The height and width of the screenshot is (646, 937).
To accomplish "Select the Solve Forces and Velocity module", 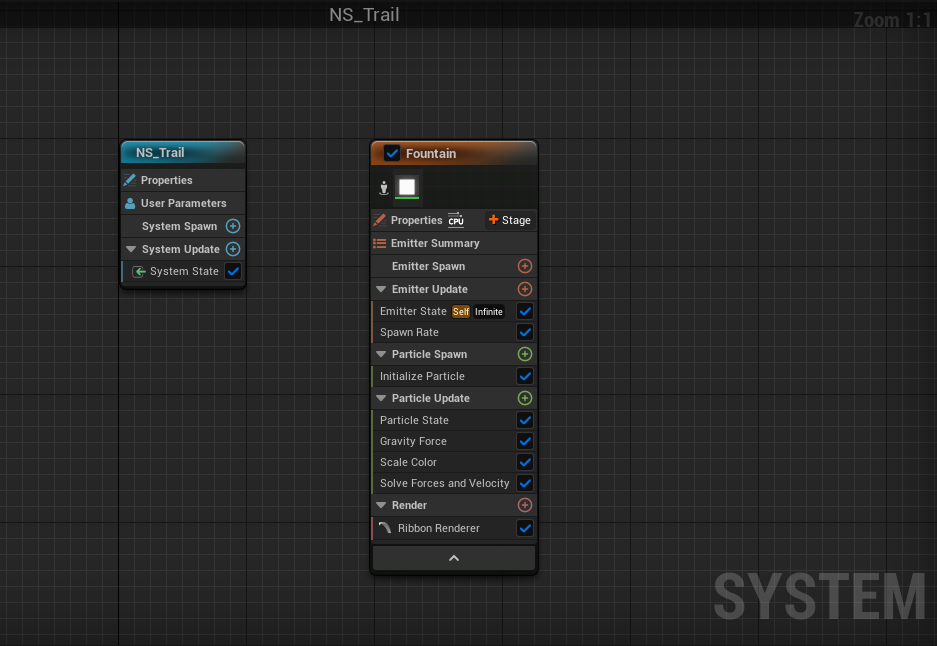I will click(x=444, y=483).
